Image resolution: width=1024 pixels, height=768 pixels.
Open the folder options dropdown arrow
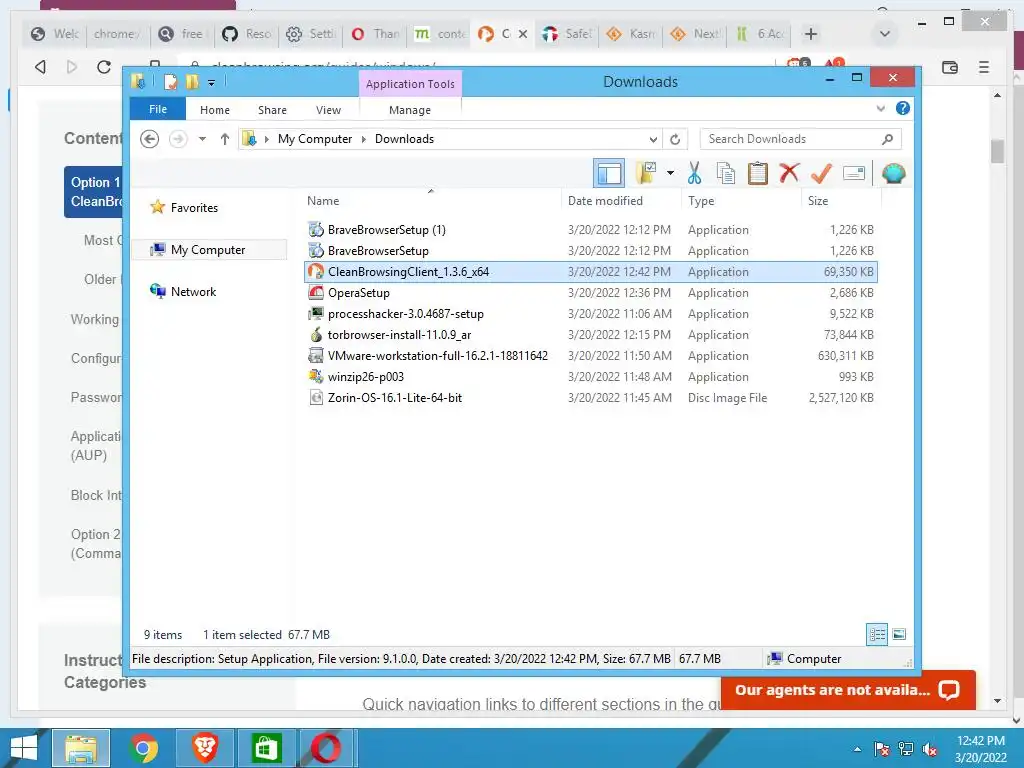tap(670, 174)
